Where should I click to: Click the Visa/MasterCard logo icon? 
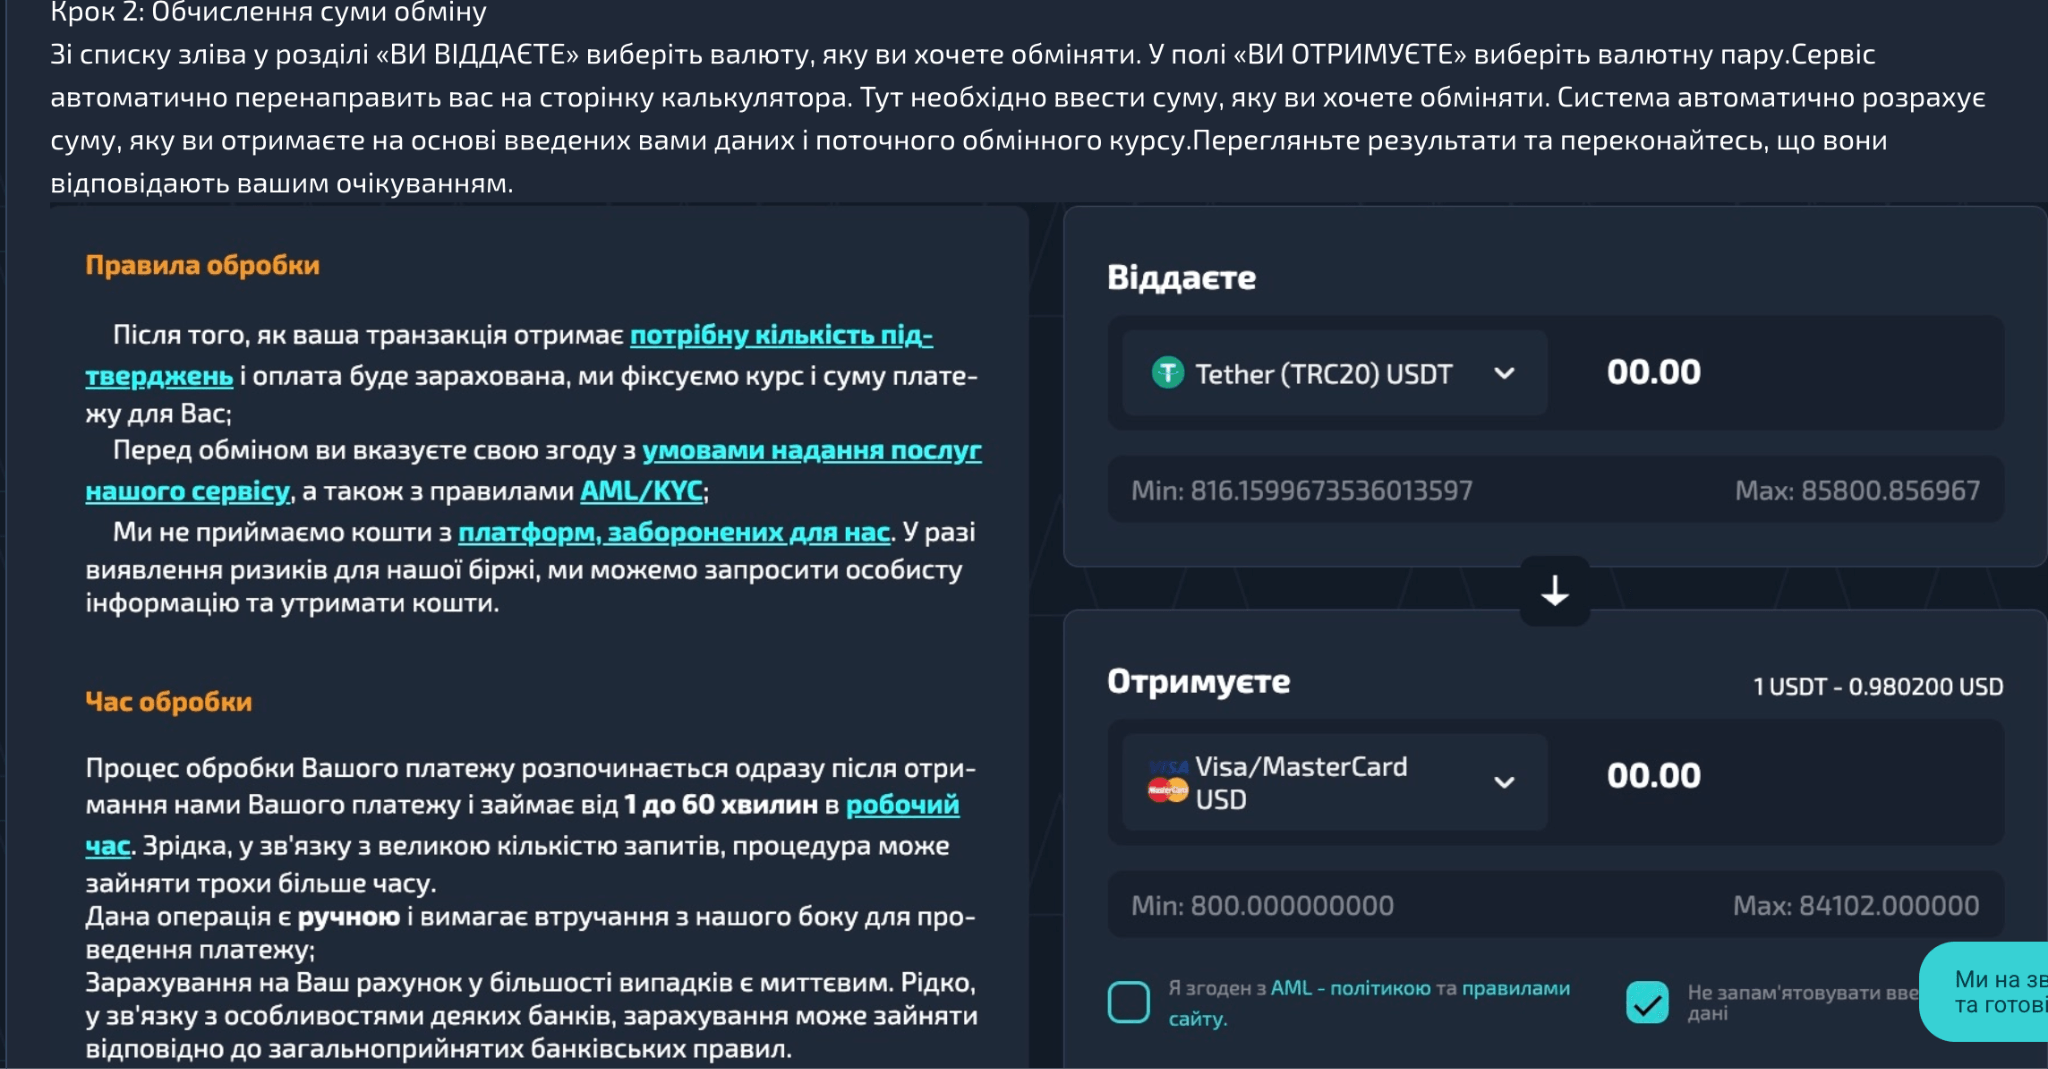pos(1167,783)
